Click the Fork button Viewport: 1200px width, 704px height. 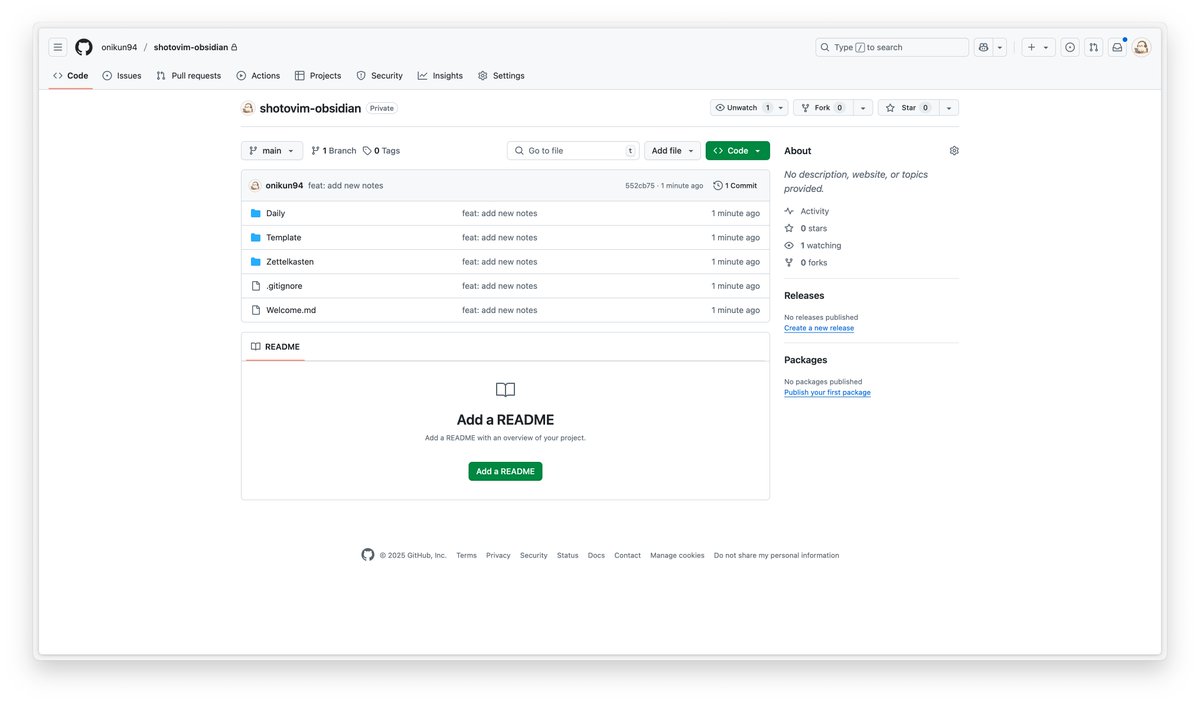(x=823, y=108)
